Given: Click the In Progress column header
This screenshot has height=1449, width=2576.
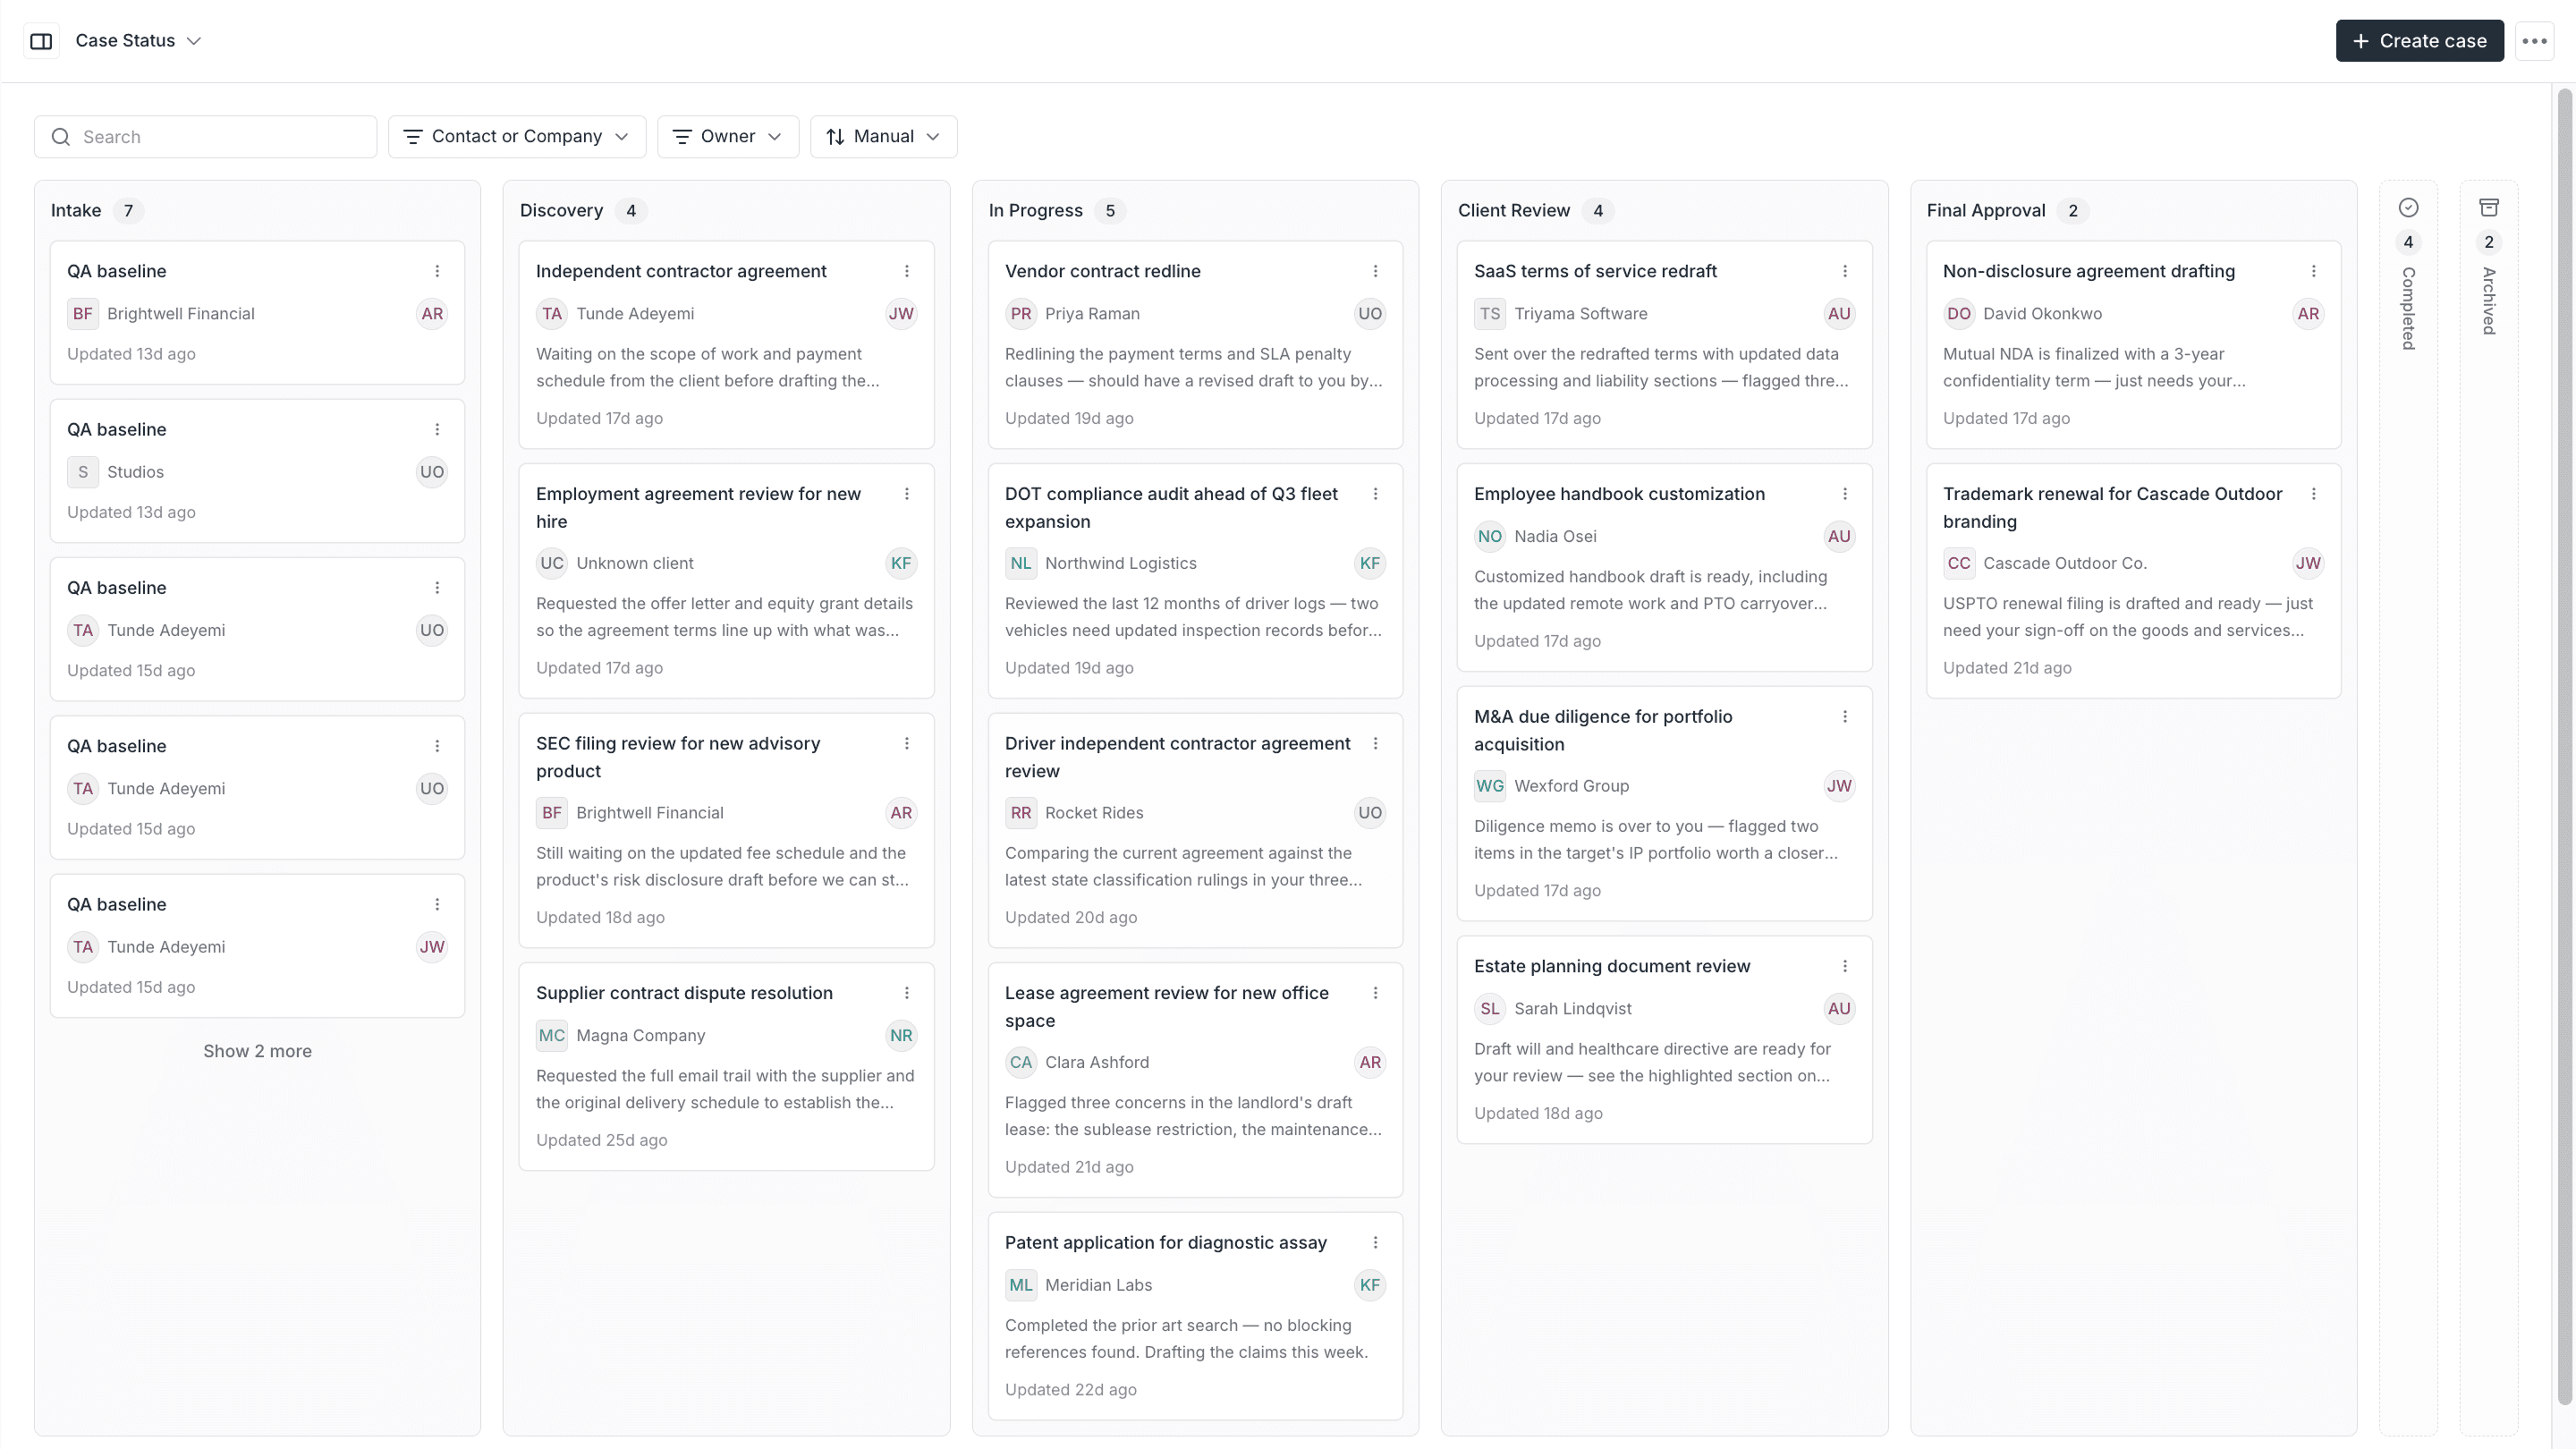Looking at the screenshot, I should (x=1035, y=210).
